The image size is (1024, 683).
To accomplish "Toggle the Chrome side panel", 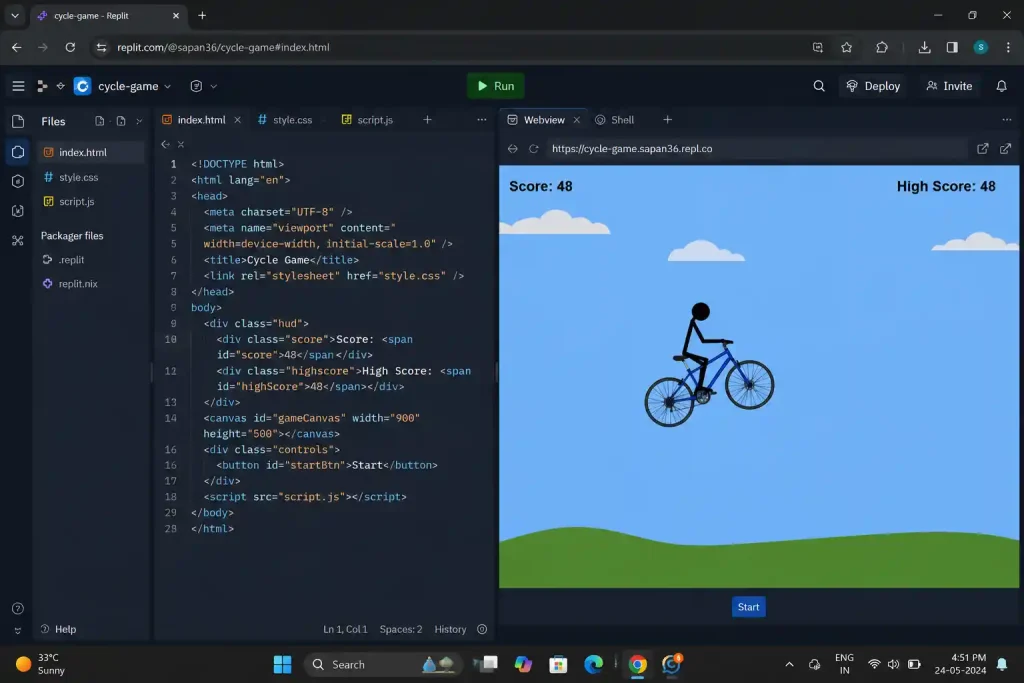I will click(952, 48).
